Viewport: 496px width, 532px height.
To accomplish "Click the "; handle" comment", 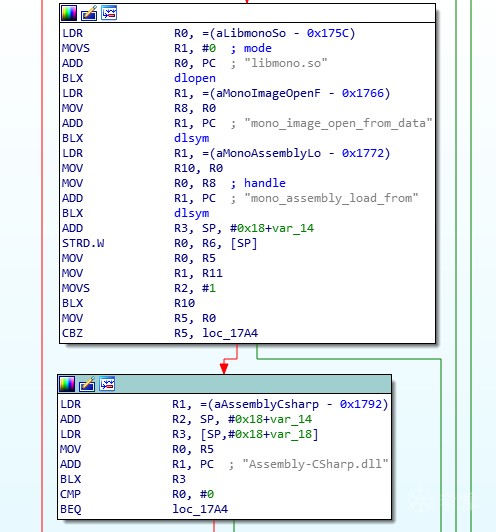I will pos(258,183).
